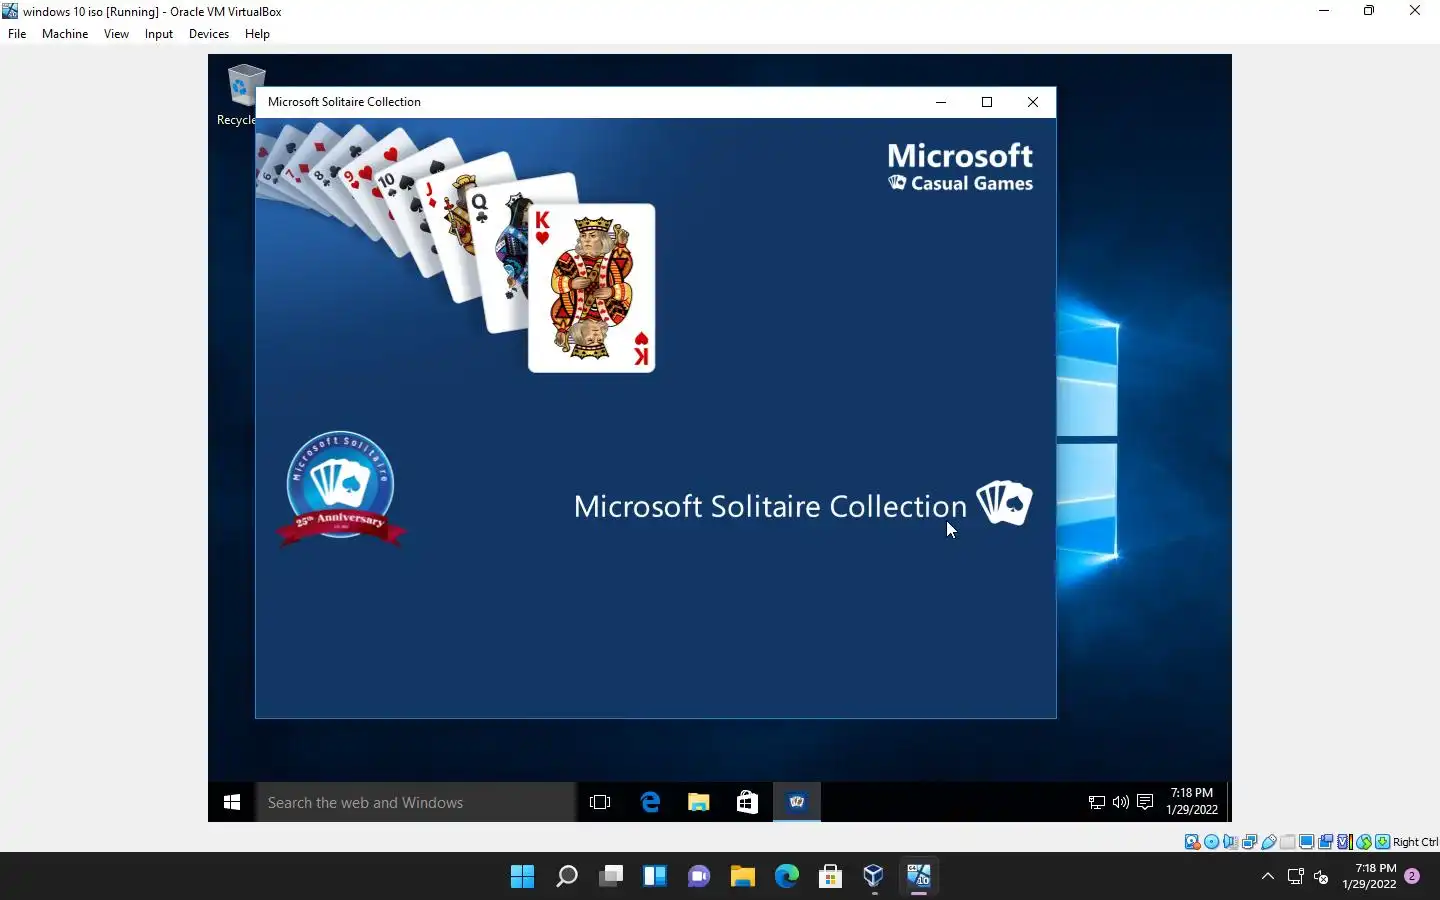
Task: Click the Right Ctrl host key label
Action: (x=1415, y=842)
